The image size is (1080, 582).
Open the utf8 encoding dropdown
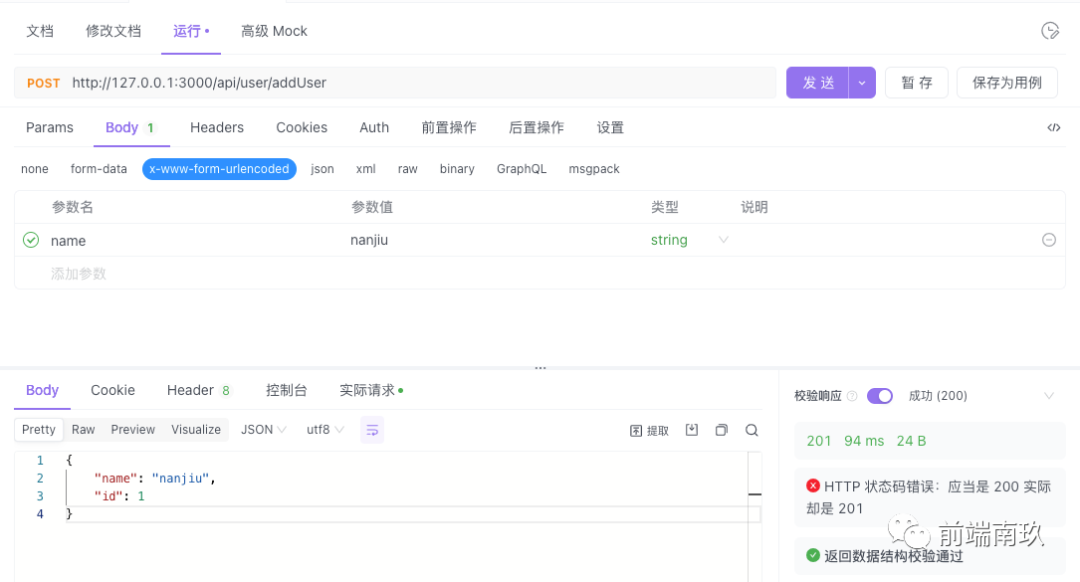(322, 429)
